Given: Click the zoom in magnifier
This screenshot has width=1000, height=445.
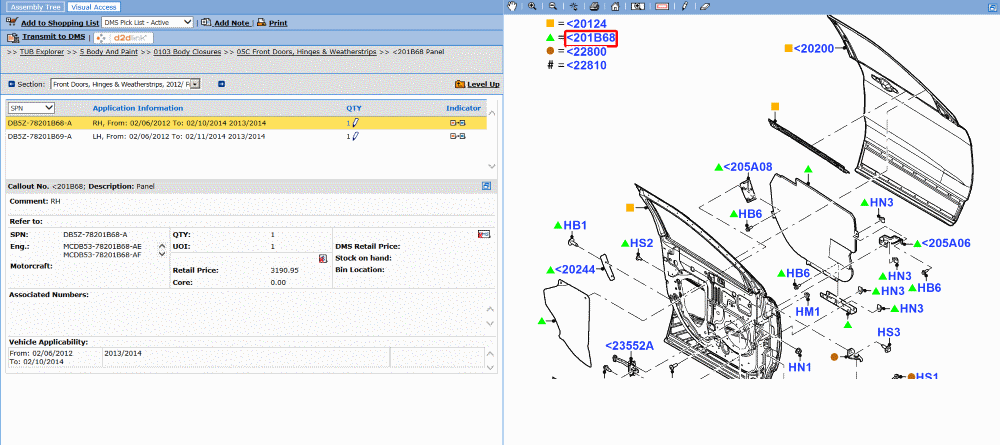Looking at the screenshot, I should tap(532, 6).
